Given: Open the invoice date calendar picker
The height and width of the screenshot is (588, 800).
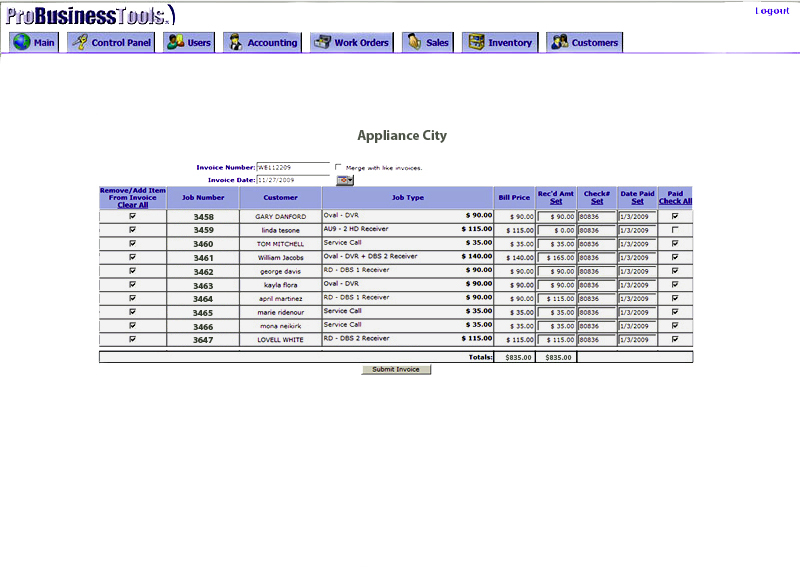Looking at the screenshot, I should coord(345,180).
